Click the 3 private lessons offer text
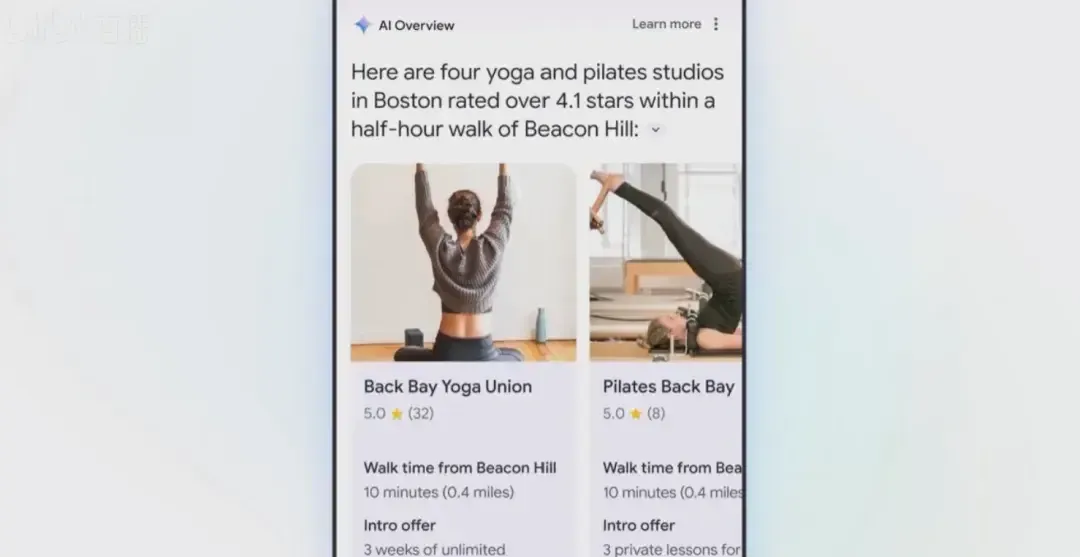The height and width of the screenshot is (557, 1080). (672, 549)
